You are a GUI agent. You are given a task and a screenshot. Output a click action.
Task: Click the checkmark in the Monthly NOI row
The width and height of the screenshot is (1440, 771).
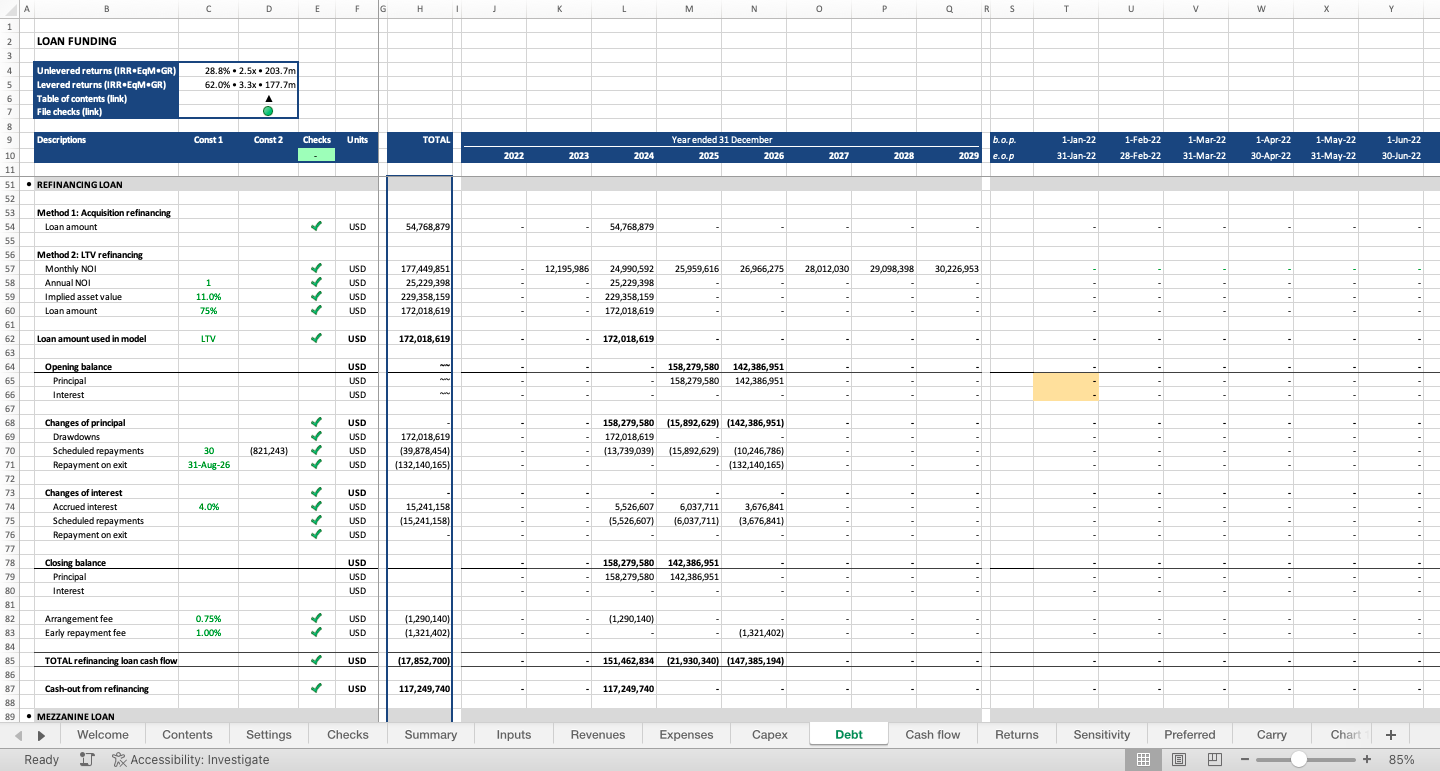(x=316, y=269)
